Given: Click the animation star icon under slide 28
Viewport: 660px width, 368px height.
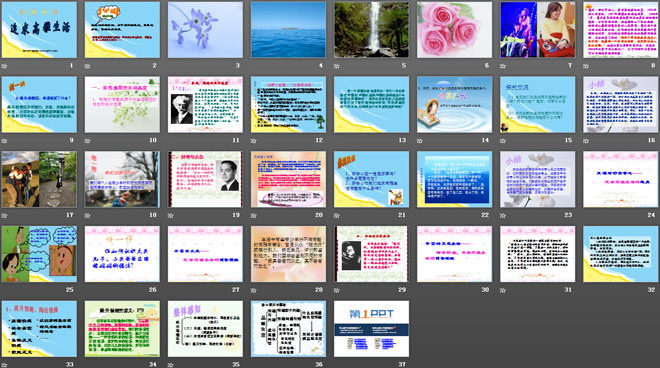Looking at the screenshot, I should 254,290.
